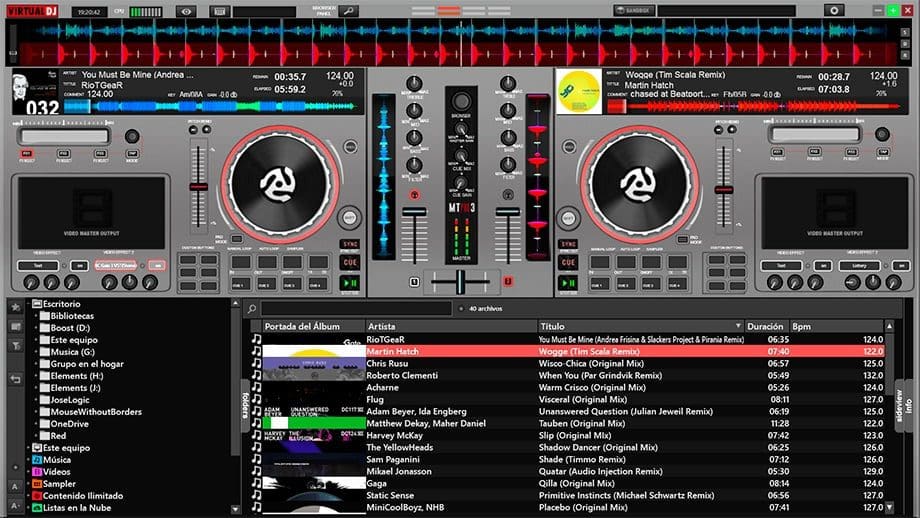Click the CUE button on right deck
Viewport: 920px width, 518px height.
(x=568, y=262)
